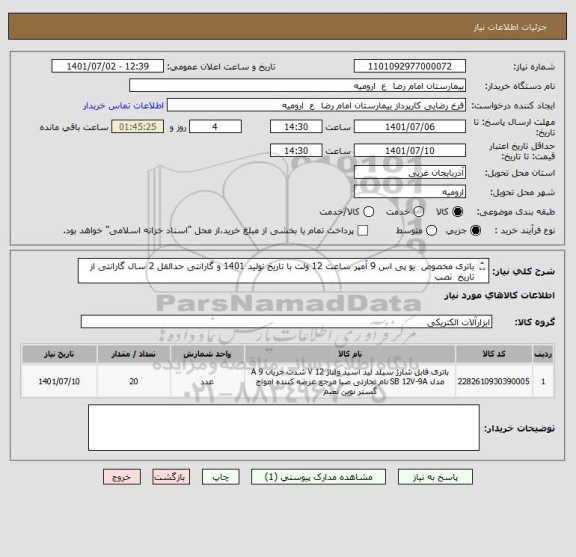The image size is (576, 557).
Task: Click the unit cell عدد
Action: [207, 381]
